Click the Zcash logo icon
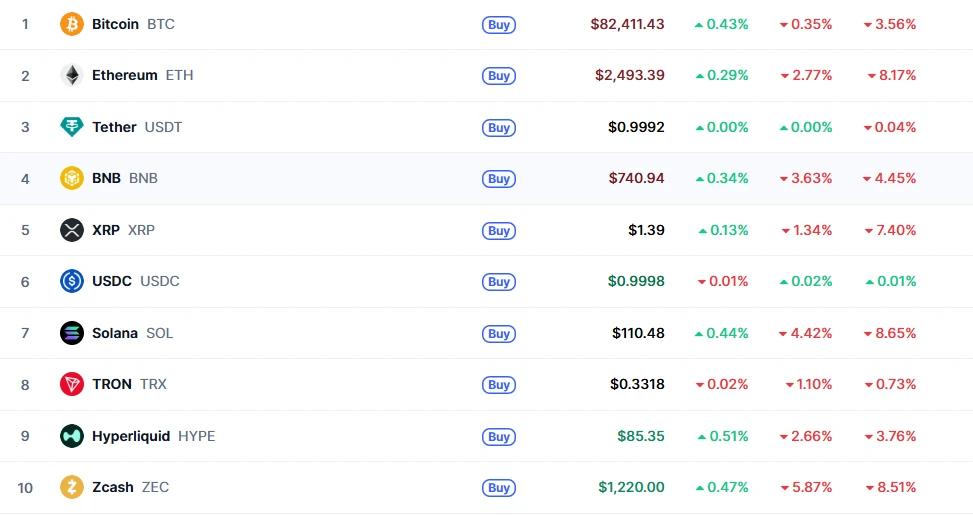The image size is (973, 515). click(71, 488)
